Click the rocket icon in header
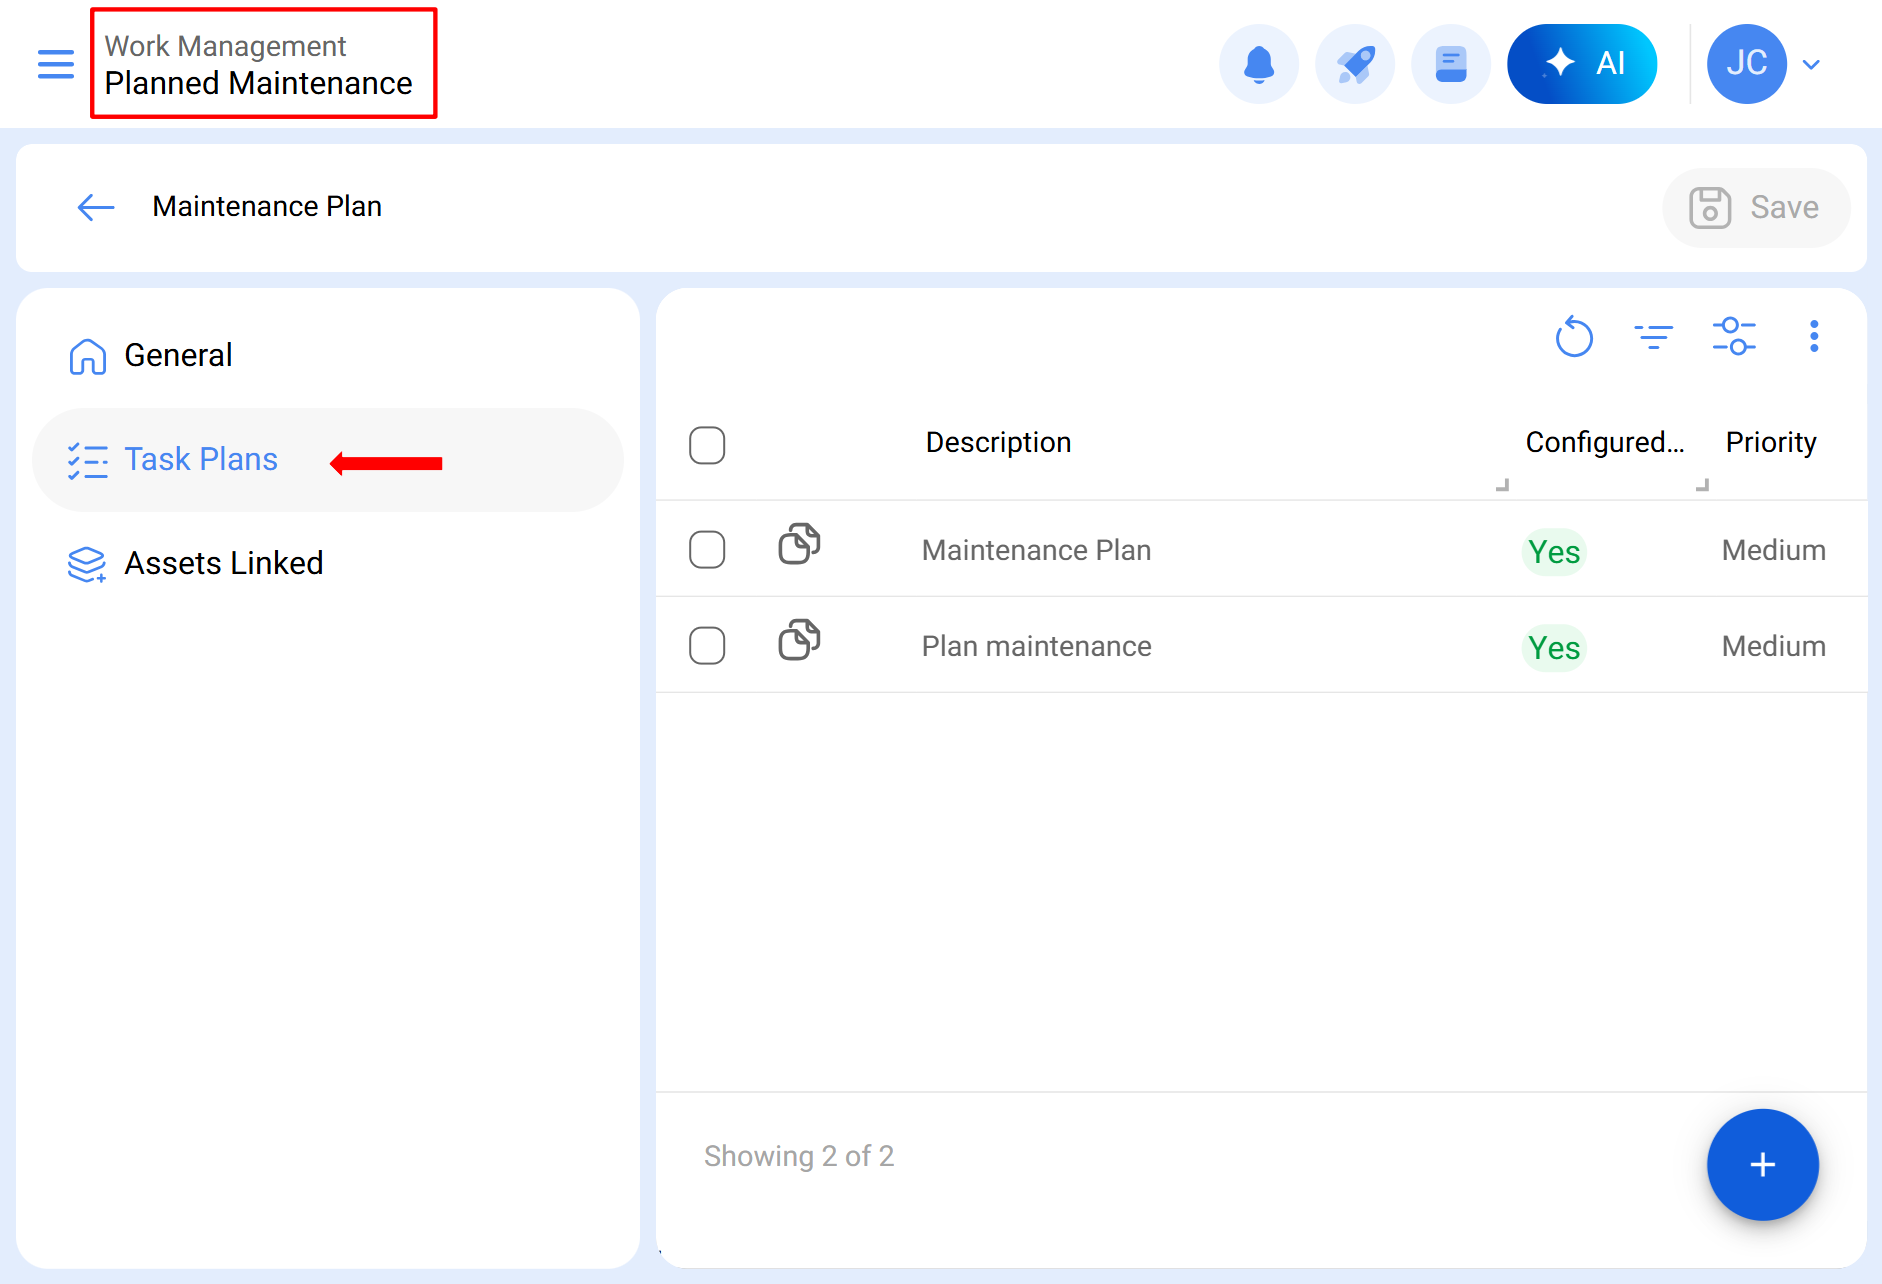 point(1355,64)
